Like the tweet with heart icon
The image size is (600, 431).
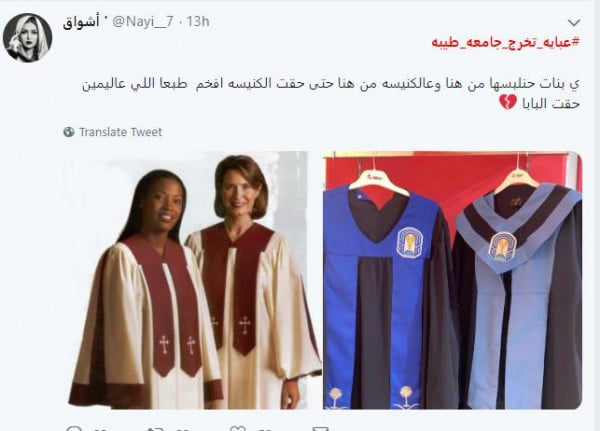pos(237,428)
